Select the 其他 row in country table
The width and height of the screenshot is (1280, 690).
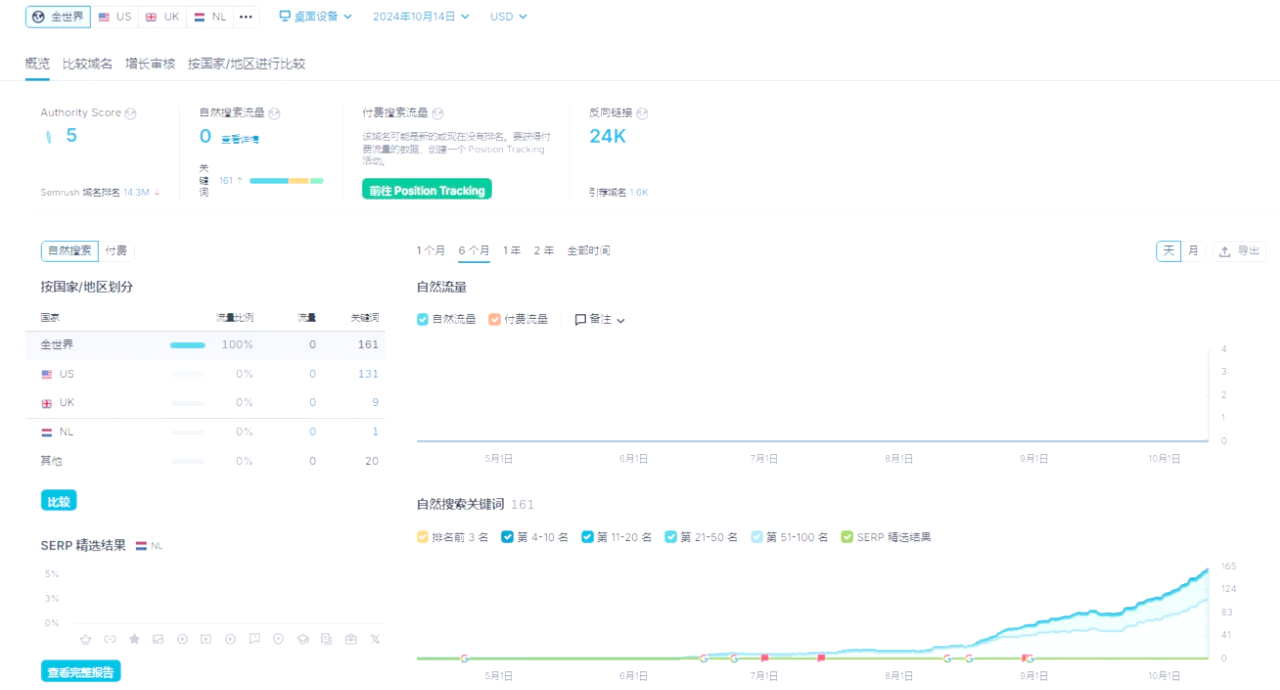205,461
